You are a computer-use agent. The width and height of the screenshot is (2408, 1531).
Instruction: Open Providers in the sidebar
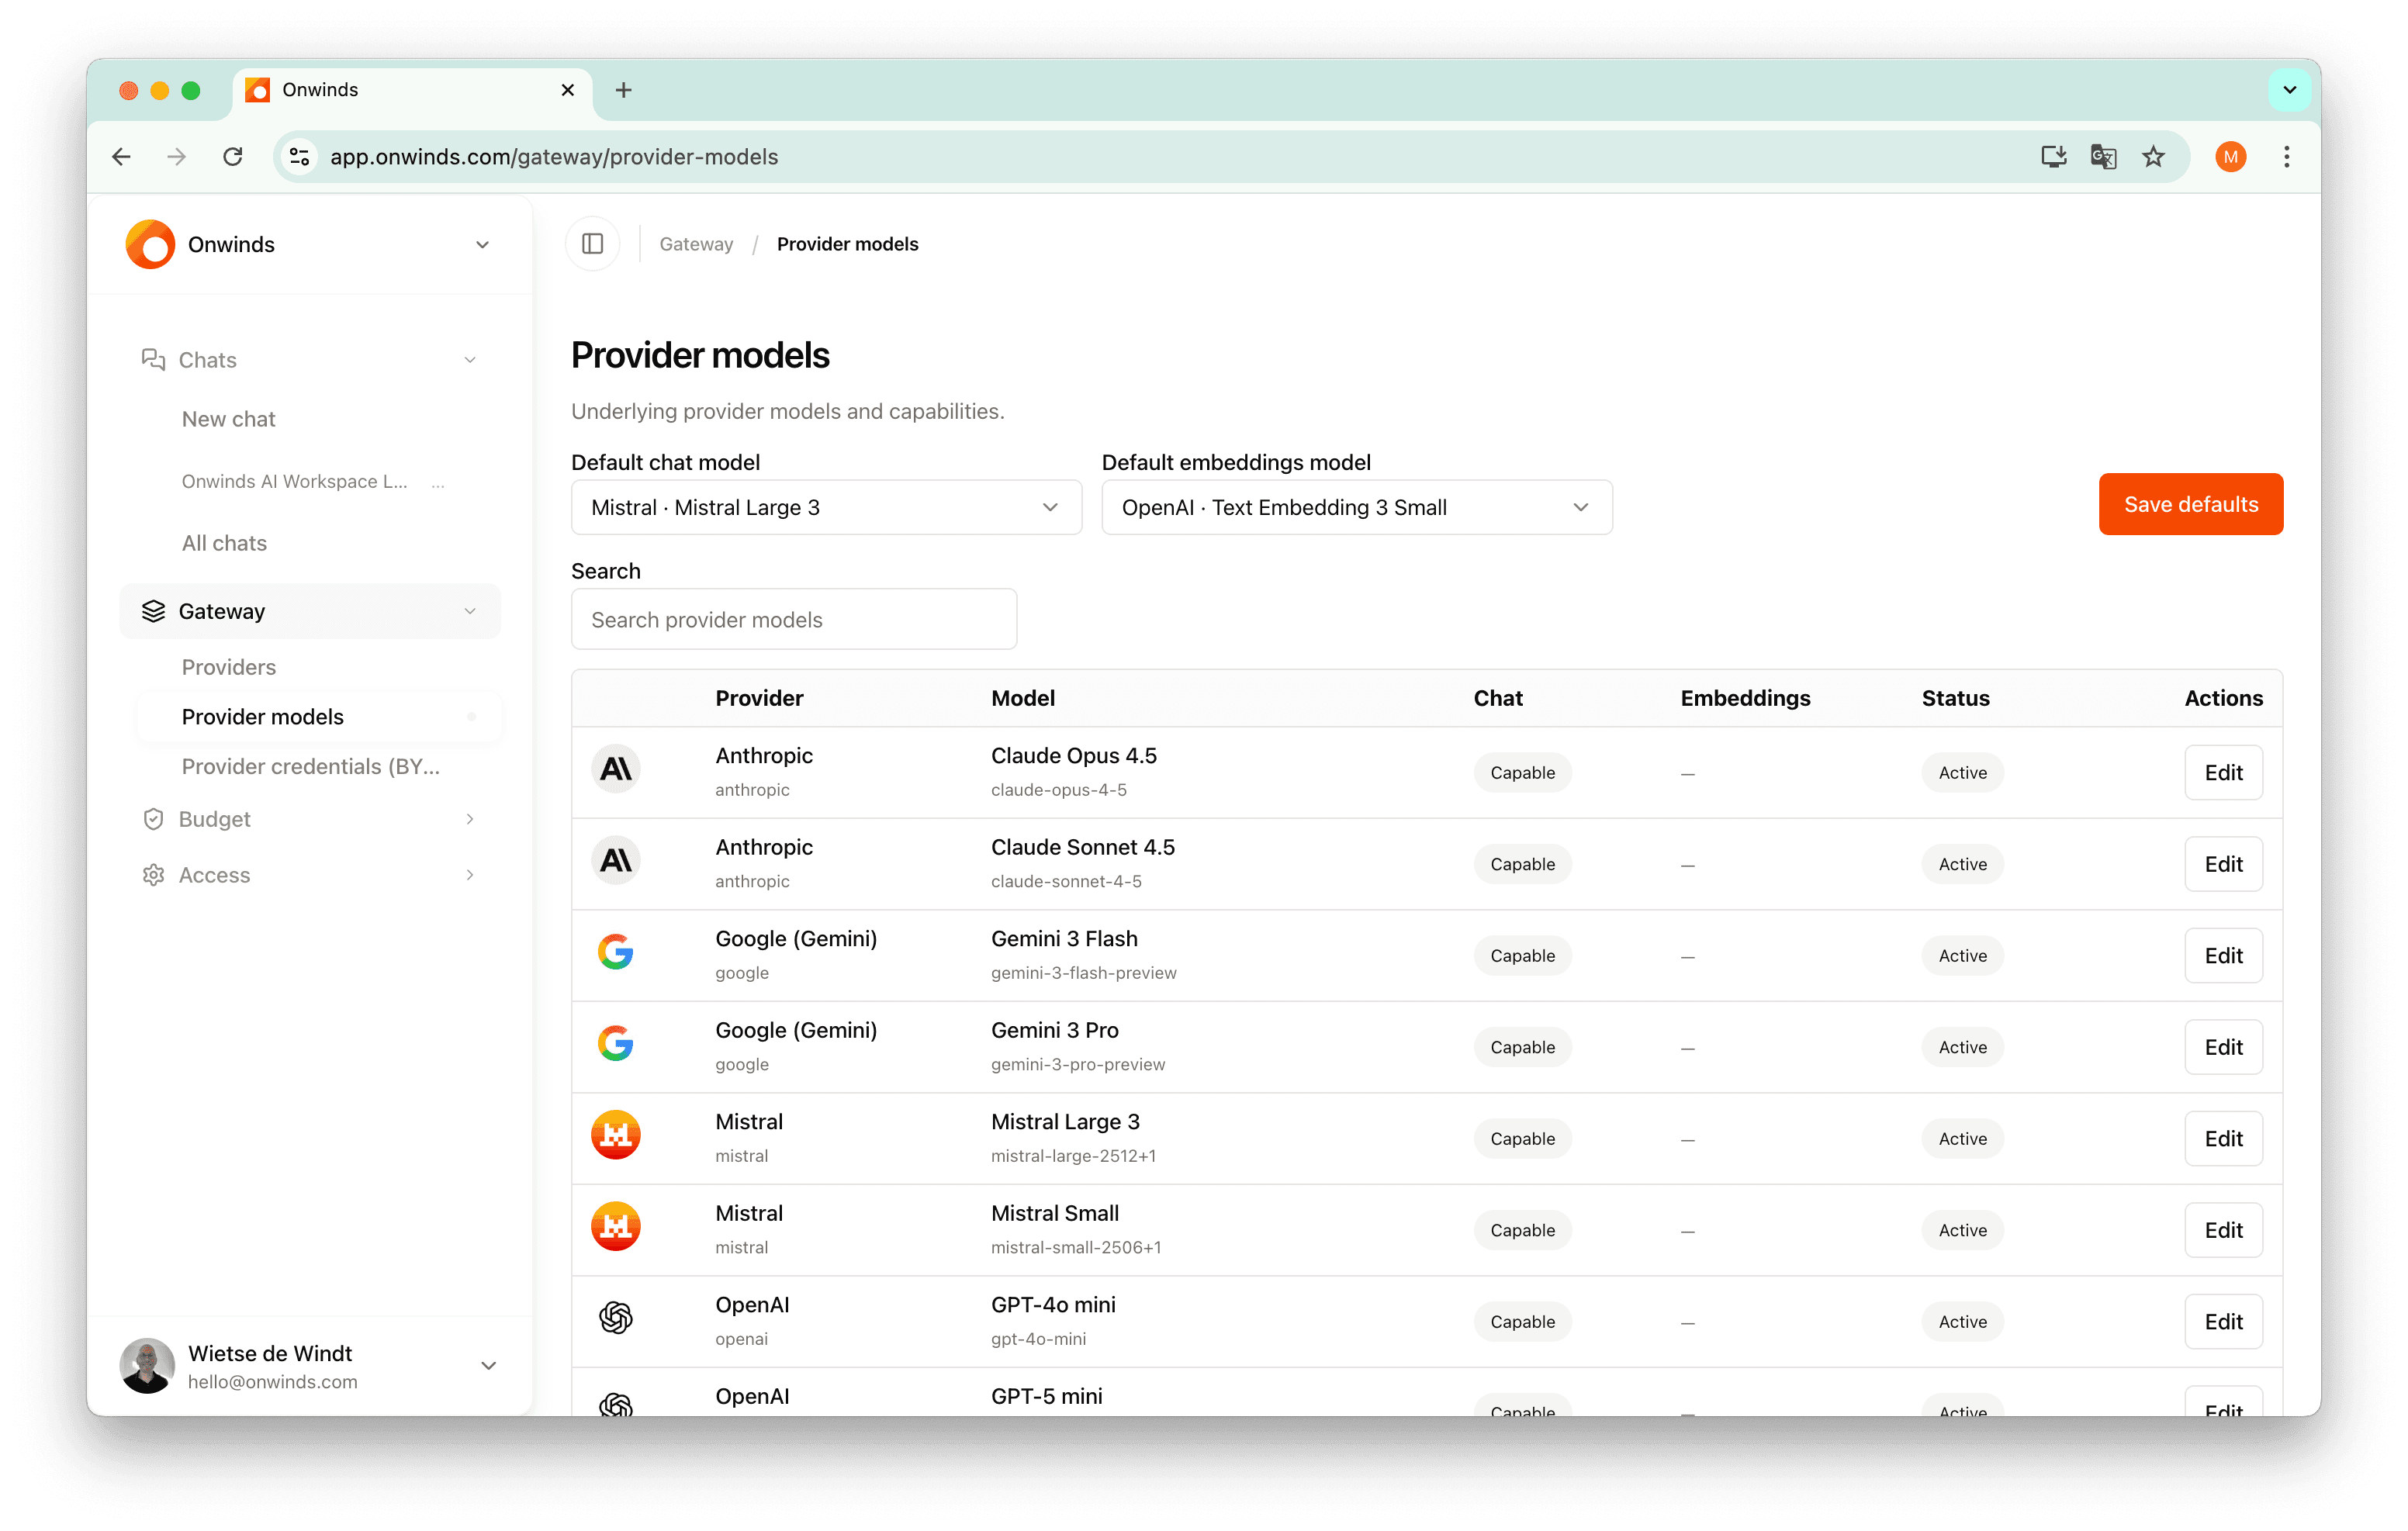(229, 667)
